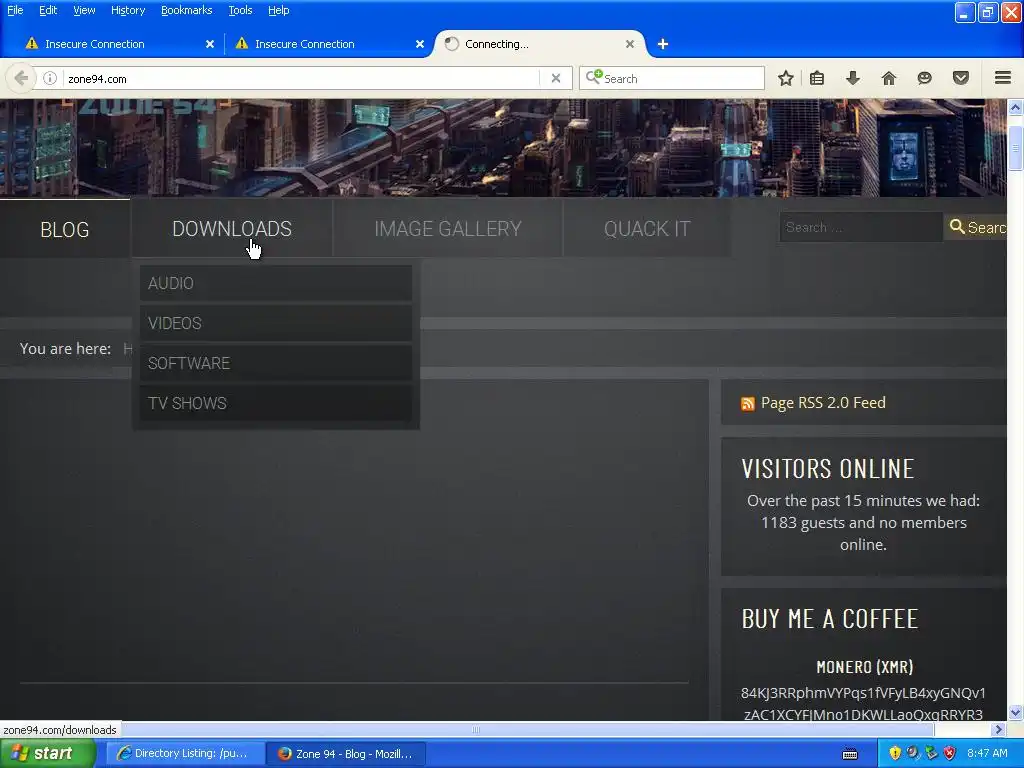Open the Firefox hamburger menu
1024x768 pixels.
click(1003, 78)
